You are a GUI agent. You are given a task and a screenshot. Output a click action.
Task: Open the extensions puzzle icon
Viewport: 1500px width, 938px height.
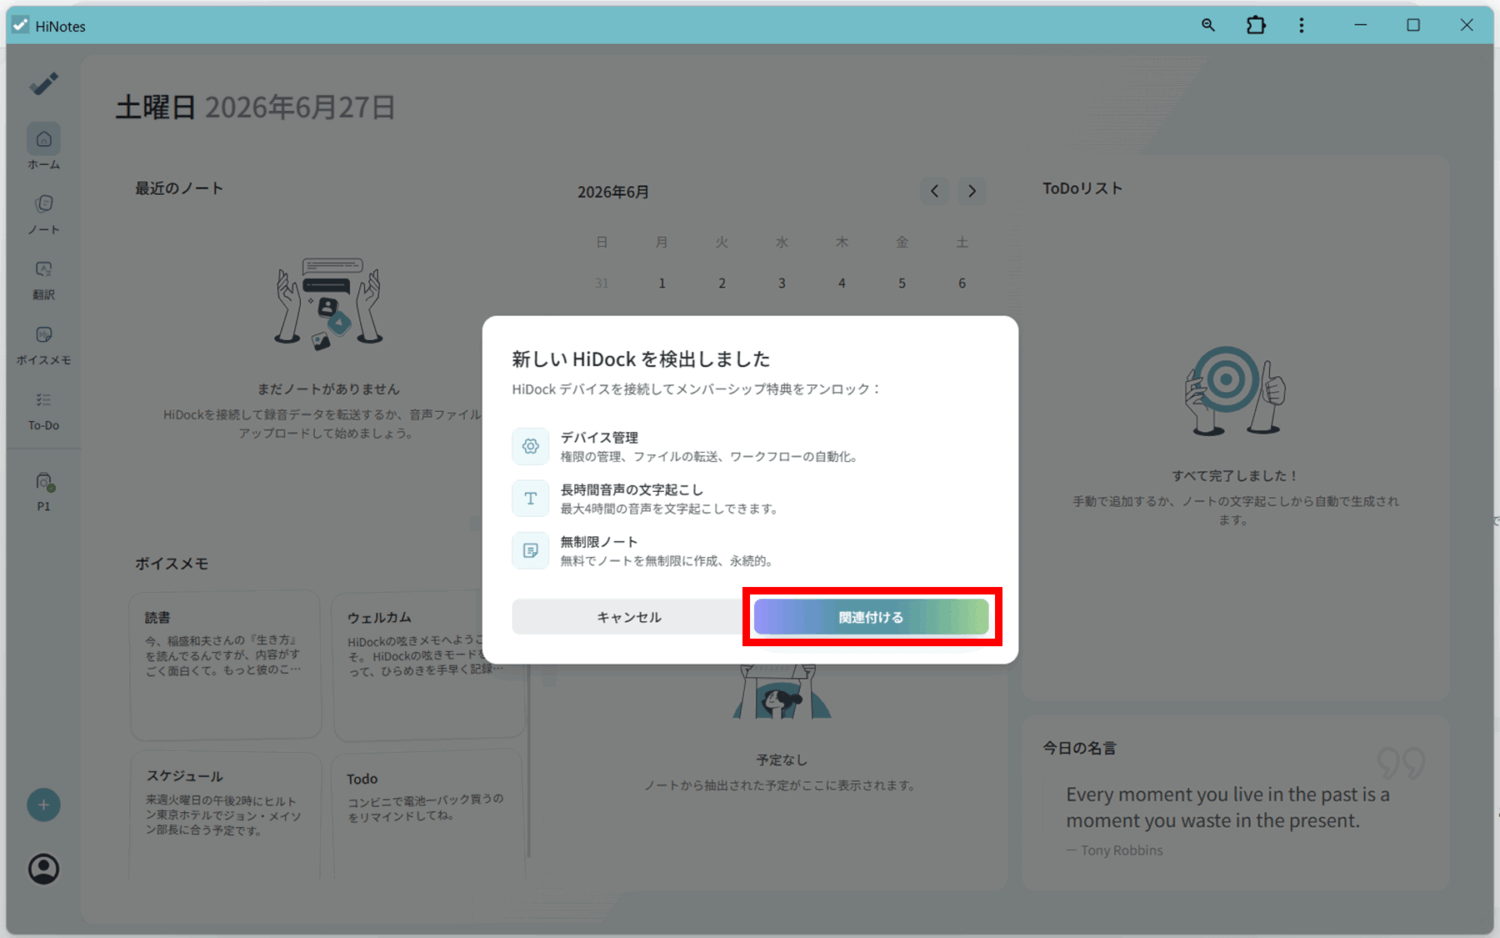(x=1256, y=25)
